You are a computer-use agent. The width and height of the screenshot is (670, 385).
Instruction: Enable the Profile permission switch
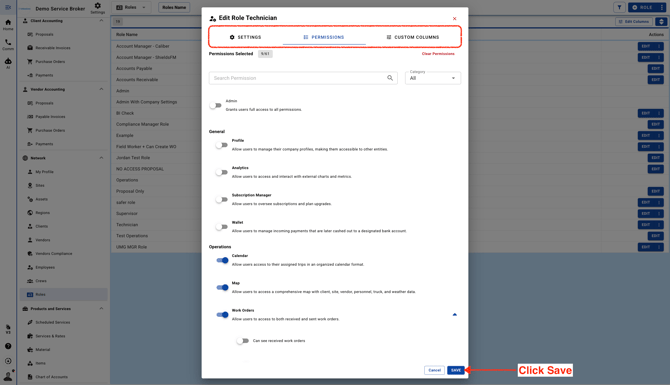click(x=221, y=145)
